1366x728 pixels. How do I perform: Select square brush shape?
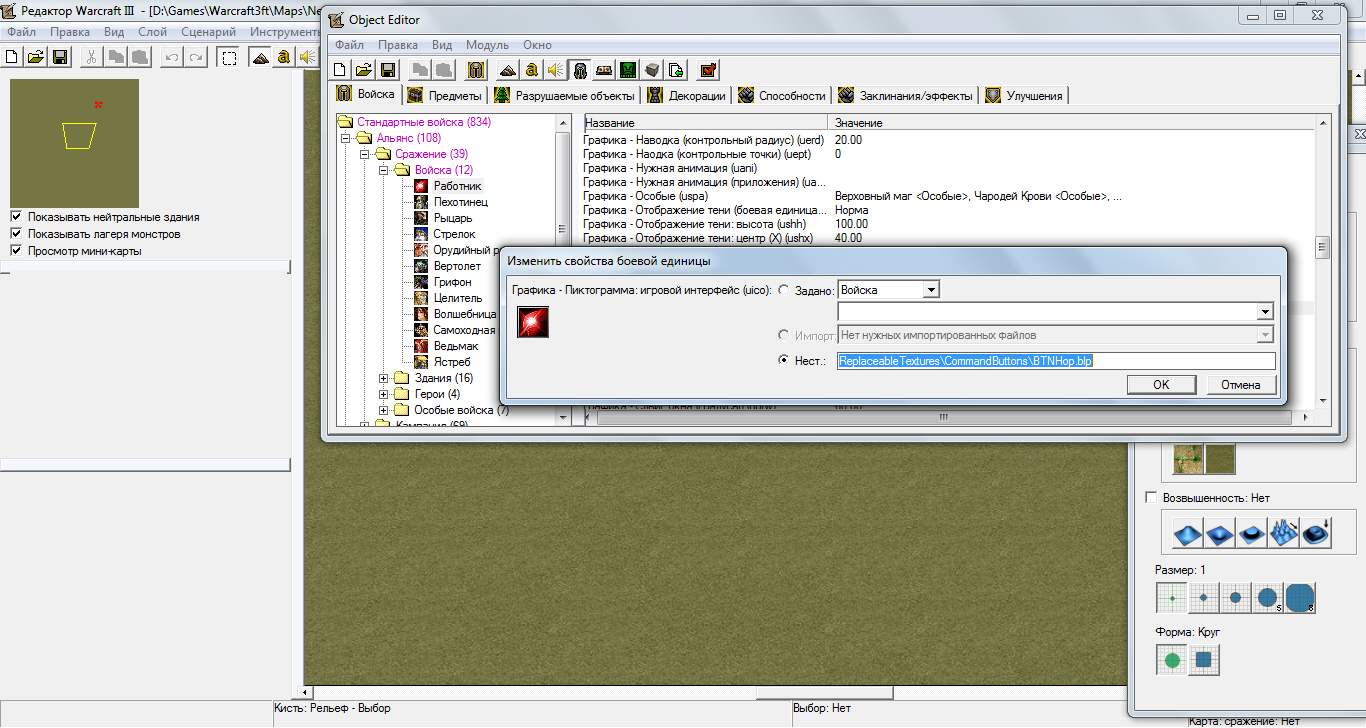pos(1204,660)
